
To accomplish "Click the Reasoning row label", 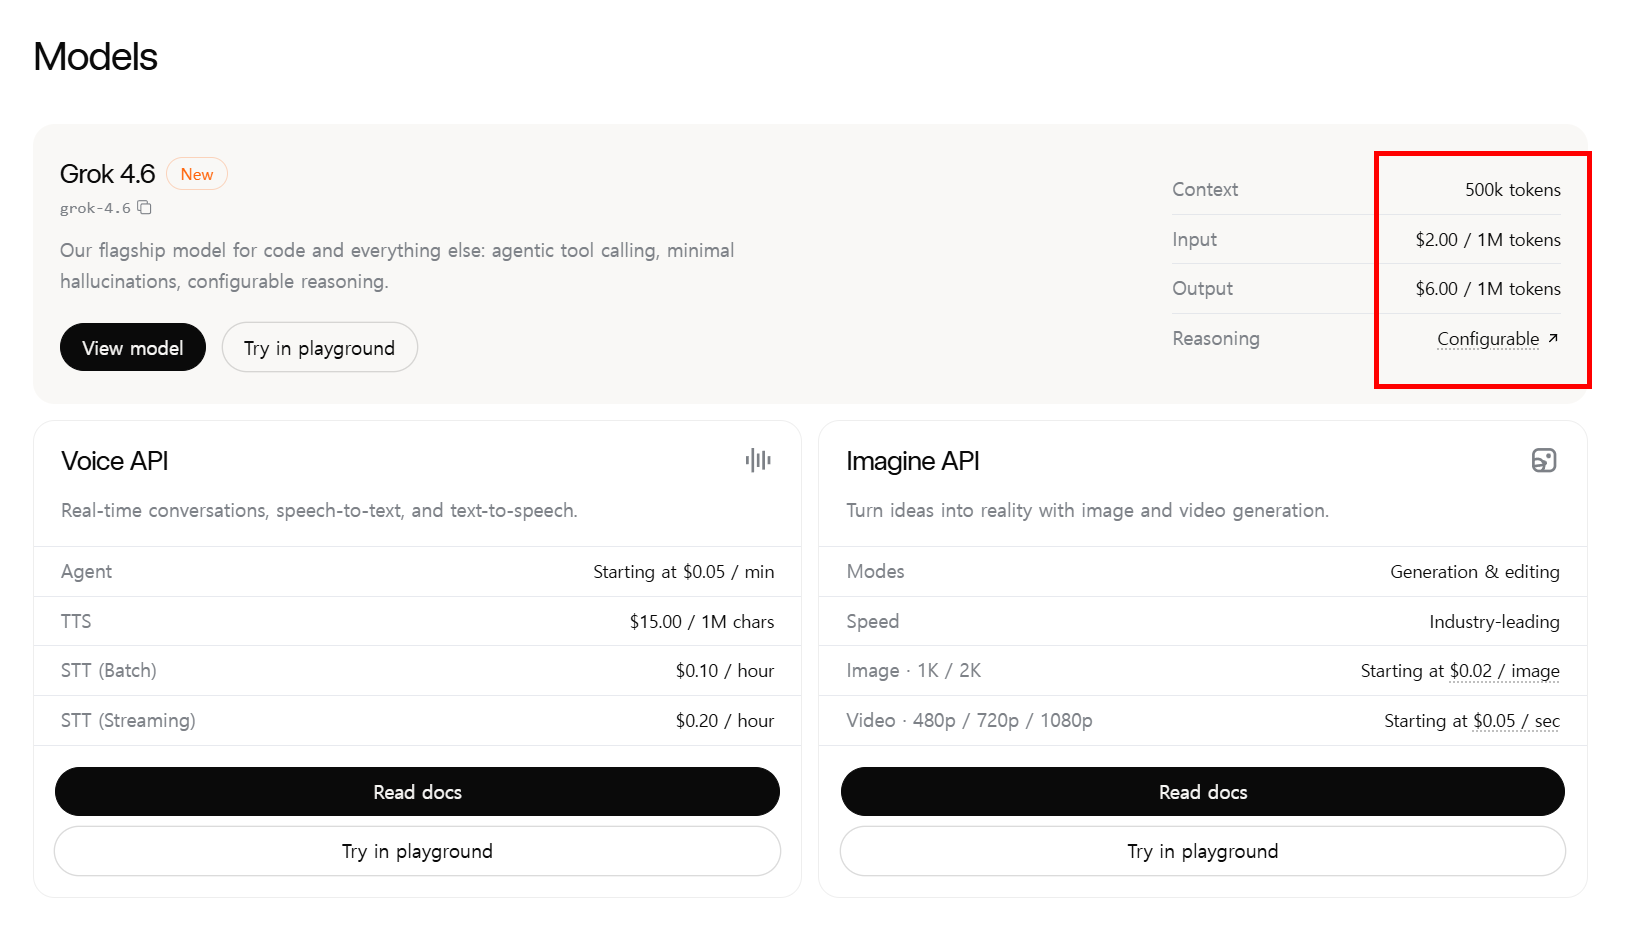I will coord(1216,339).
